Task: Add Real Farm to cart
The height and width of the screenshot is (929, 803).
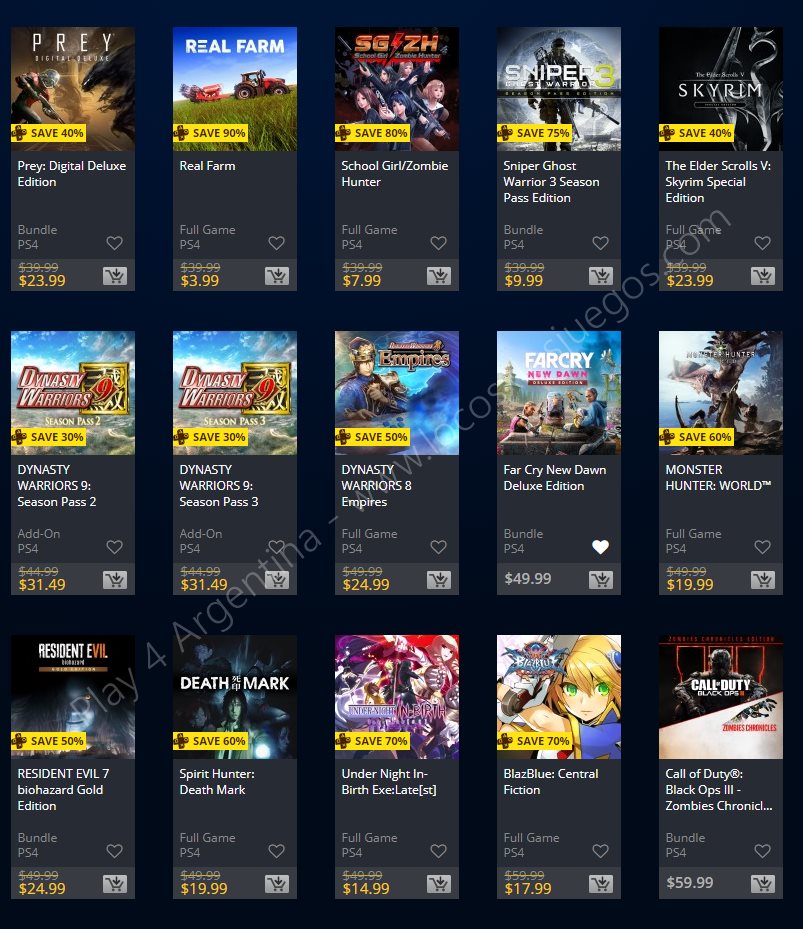Action: pyautogui.click(x=277, y=276)
